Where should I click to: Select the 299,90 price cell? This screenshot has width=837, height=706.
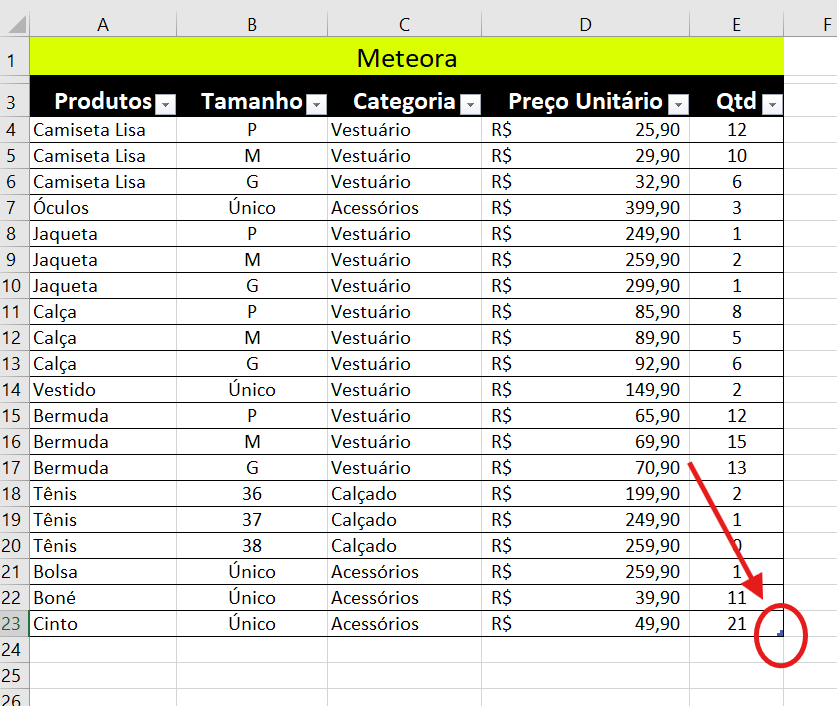pyautogui.click(x=586, y=285)
